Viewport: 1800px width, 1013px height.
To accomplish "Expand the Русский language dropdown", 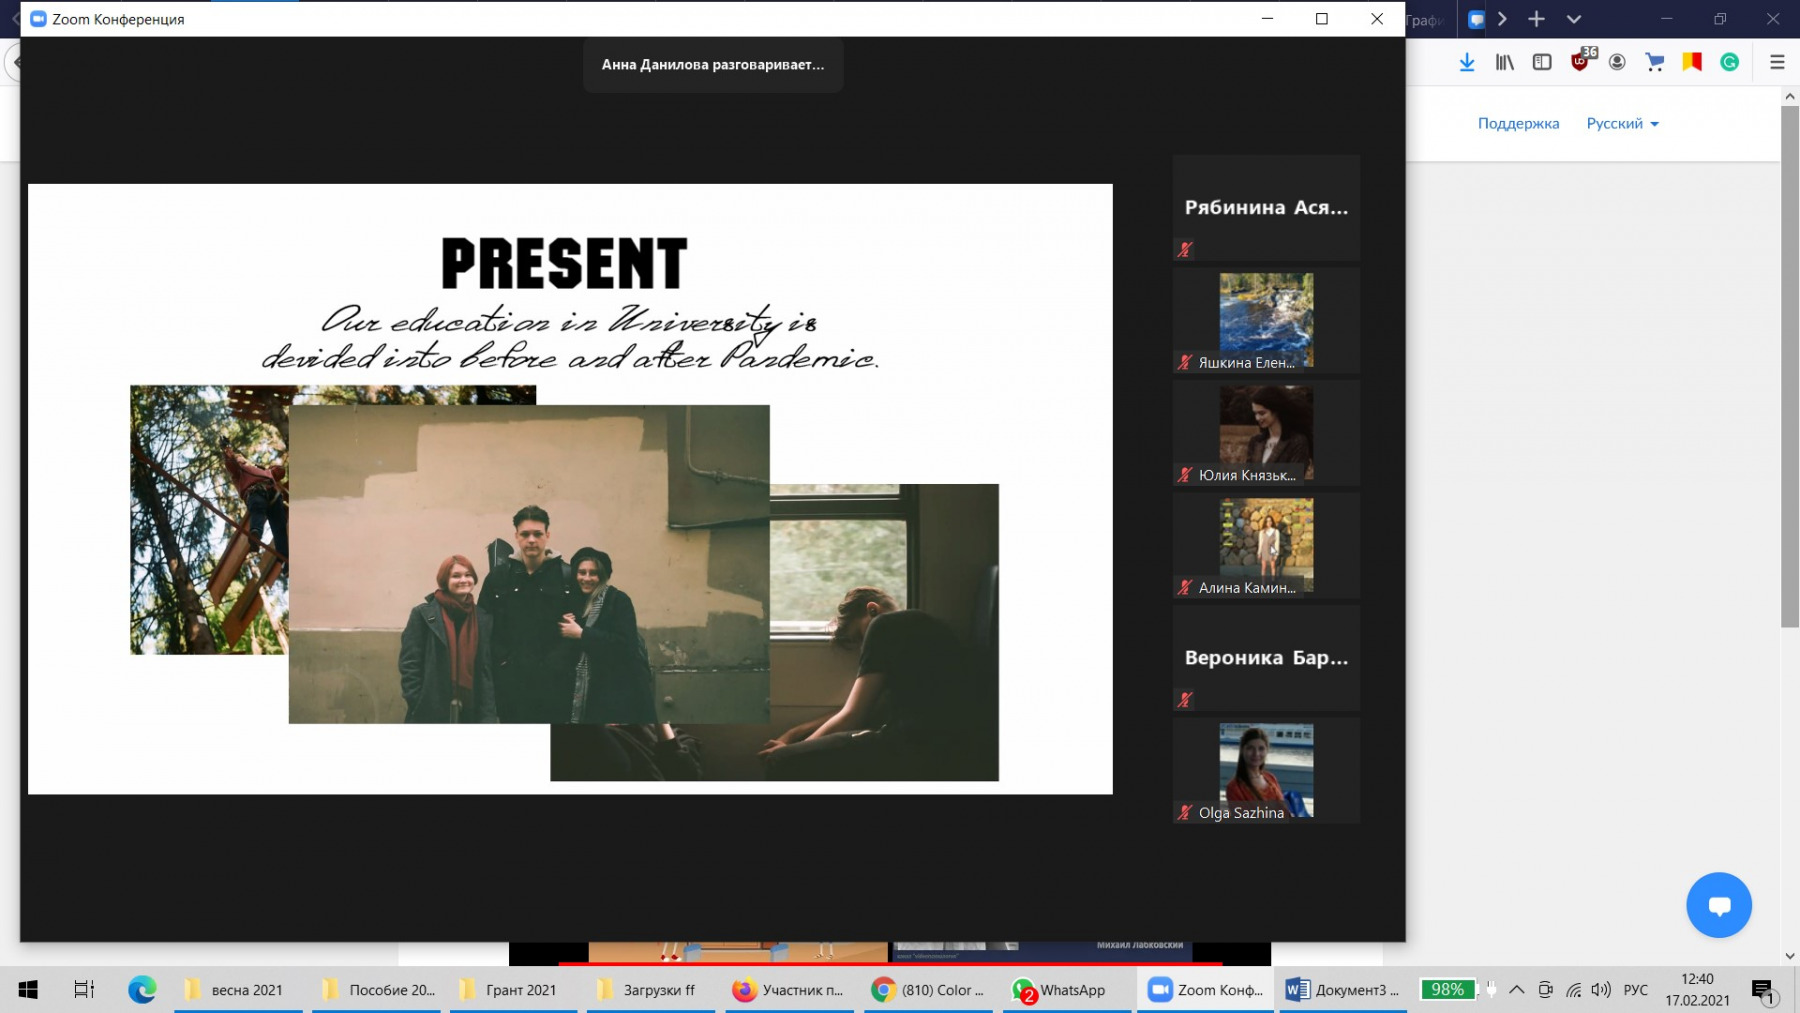I will (1622, 124).
